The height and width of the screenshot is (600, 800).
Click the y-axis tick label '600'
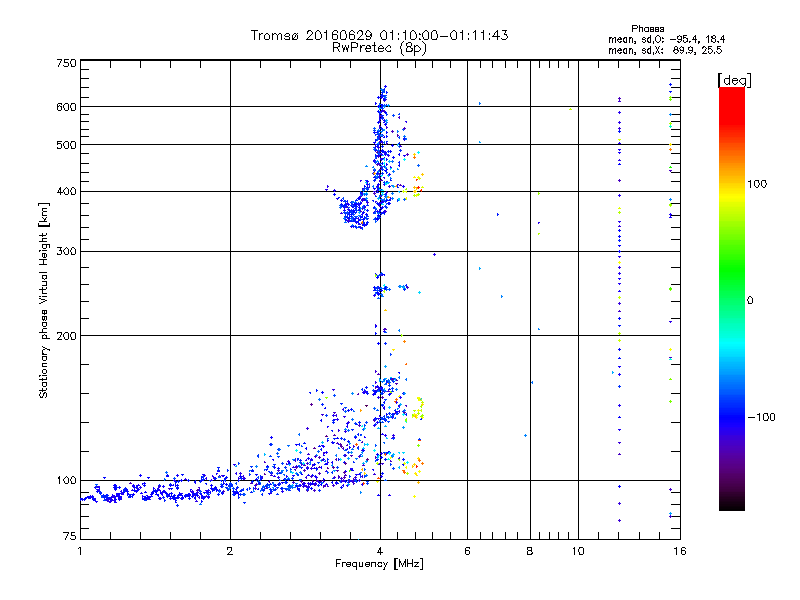(66, 107)
